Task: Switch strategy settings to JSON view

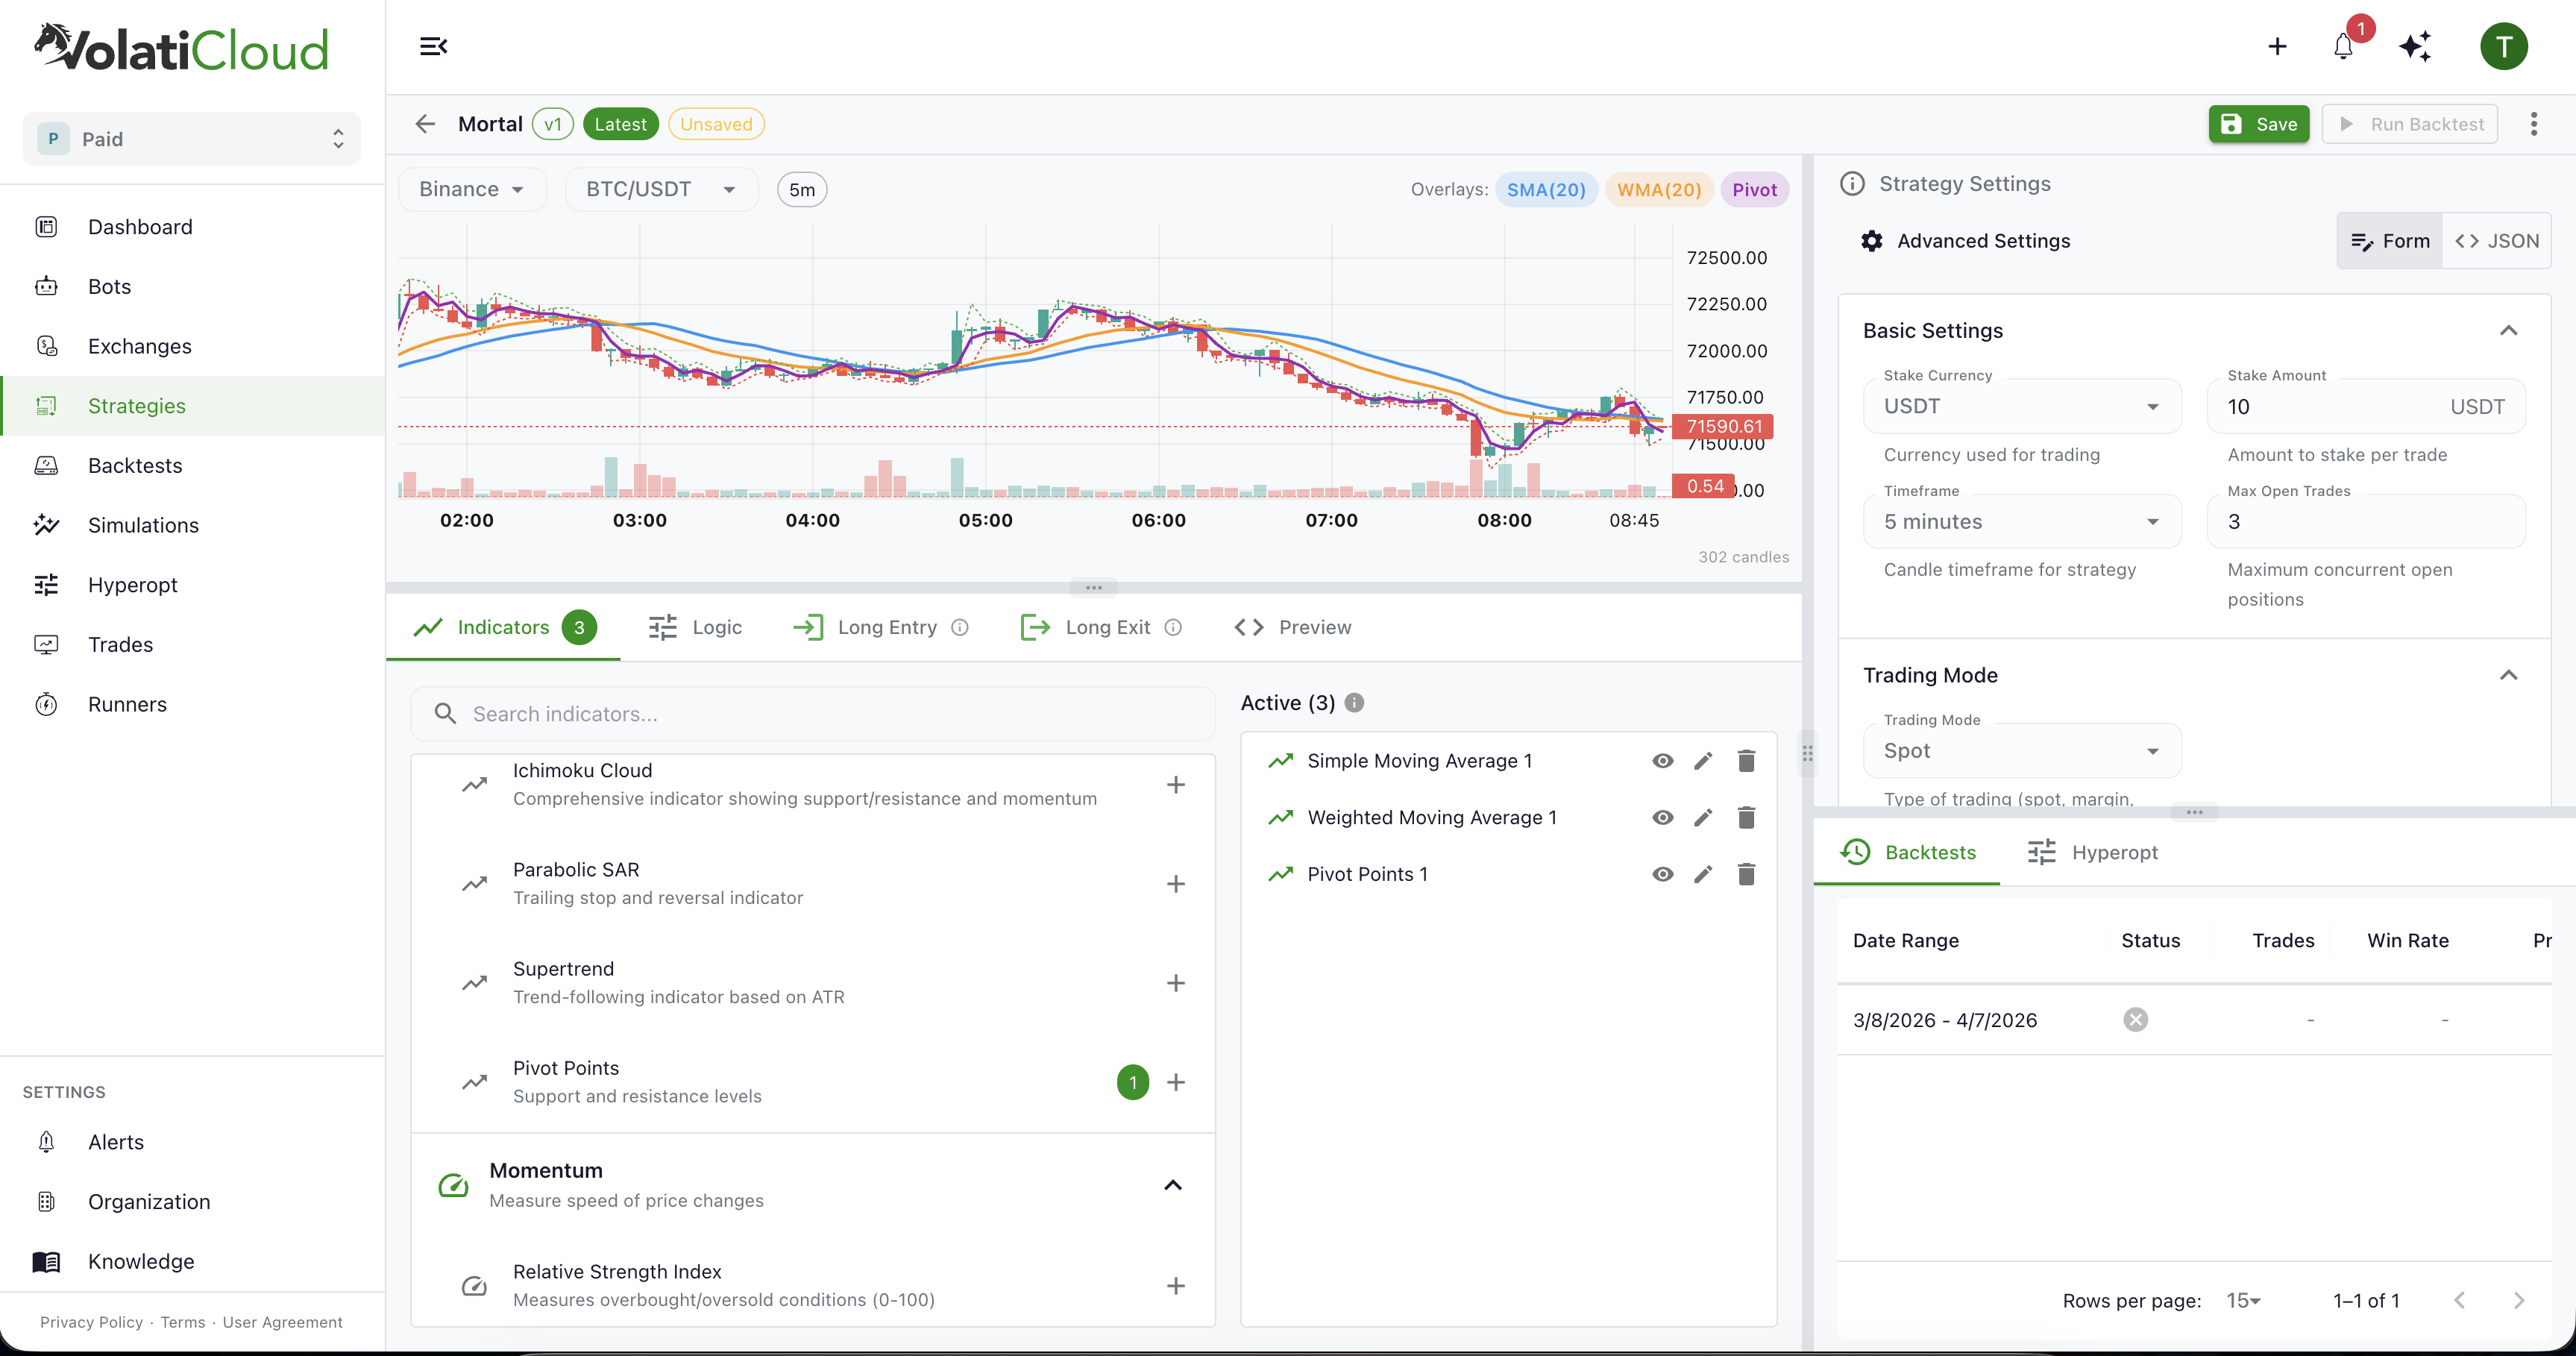Action: click(2497, 240)
